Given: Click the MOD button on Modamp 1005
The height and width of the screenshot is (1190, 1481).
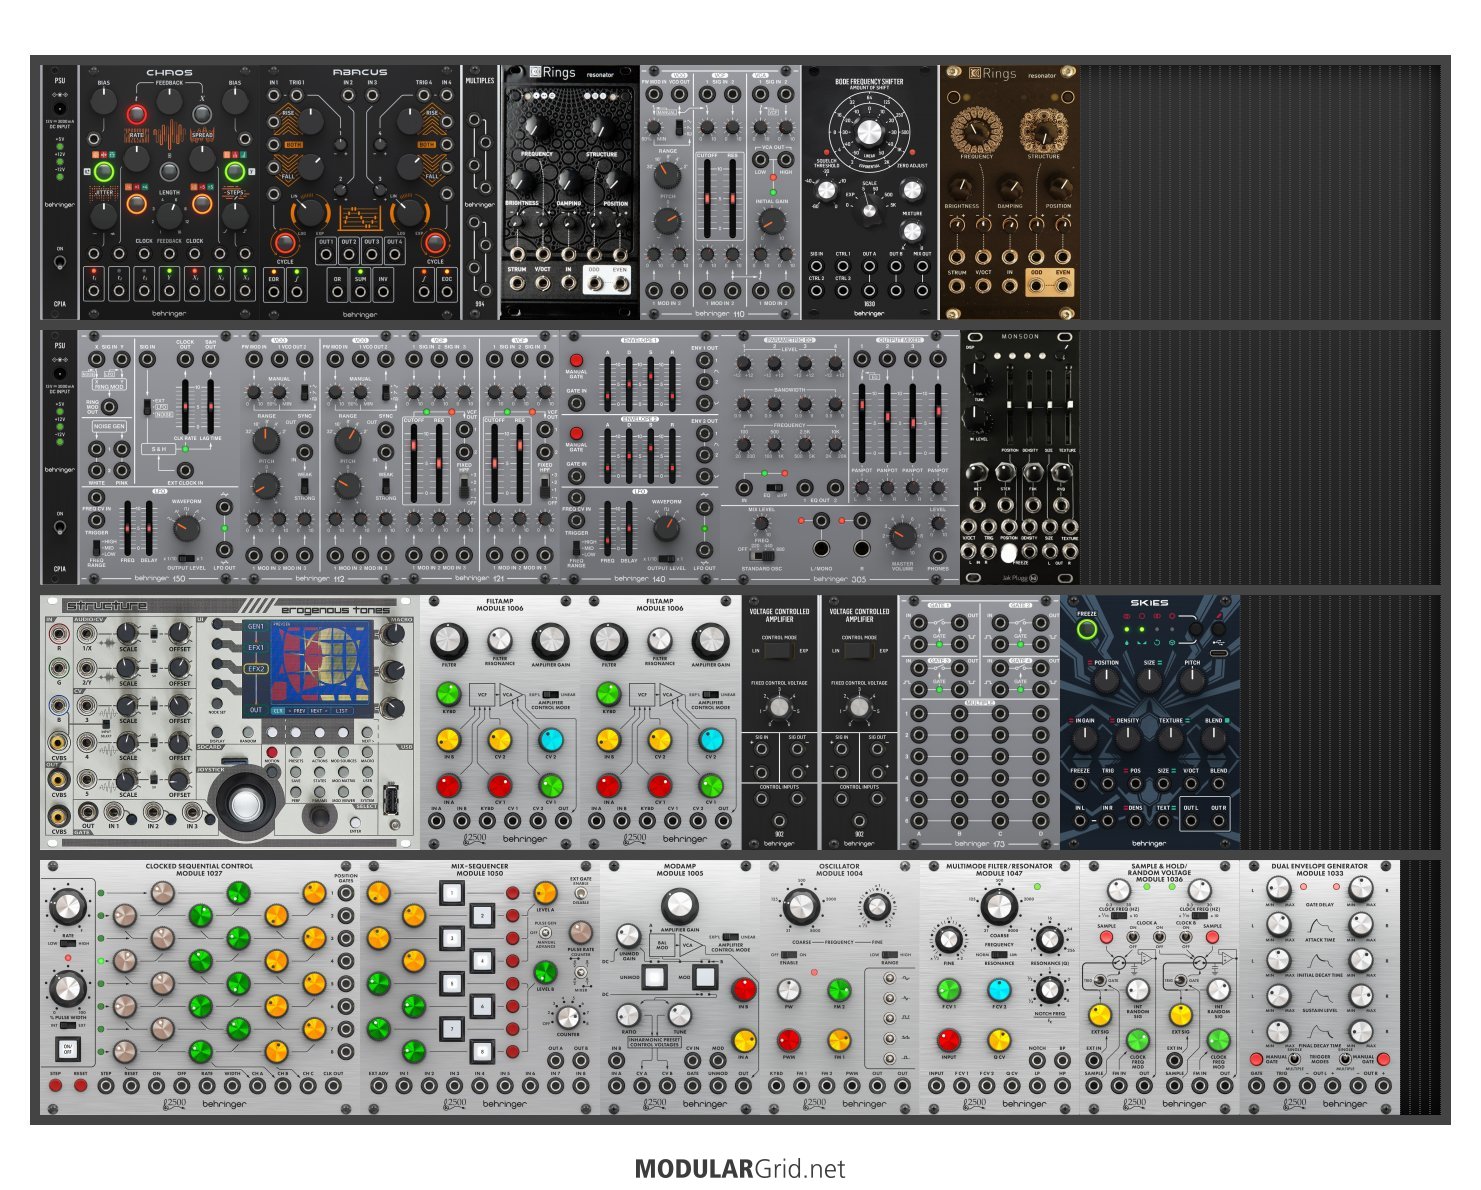Looking at the screenshot, I should [707, 977].
